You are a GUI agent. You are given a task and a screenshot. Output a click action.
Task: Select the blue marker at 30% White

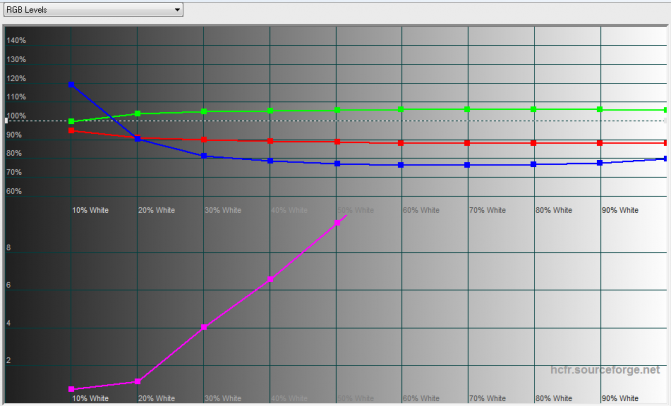tap(204, 156)
